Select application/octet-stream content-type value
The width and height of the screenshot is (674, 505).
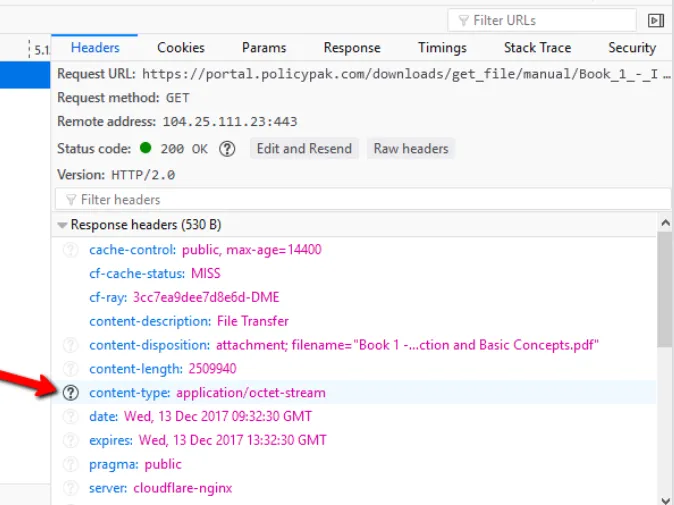pos(251,393)
